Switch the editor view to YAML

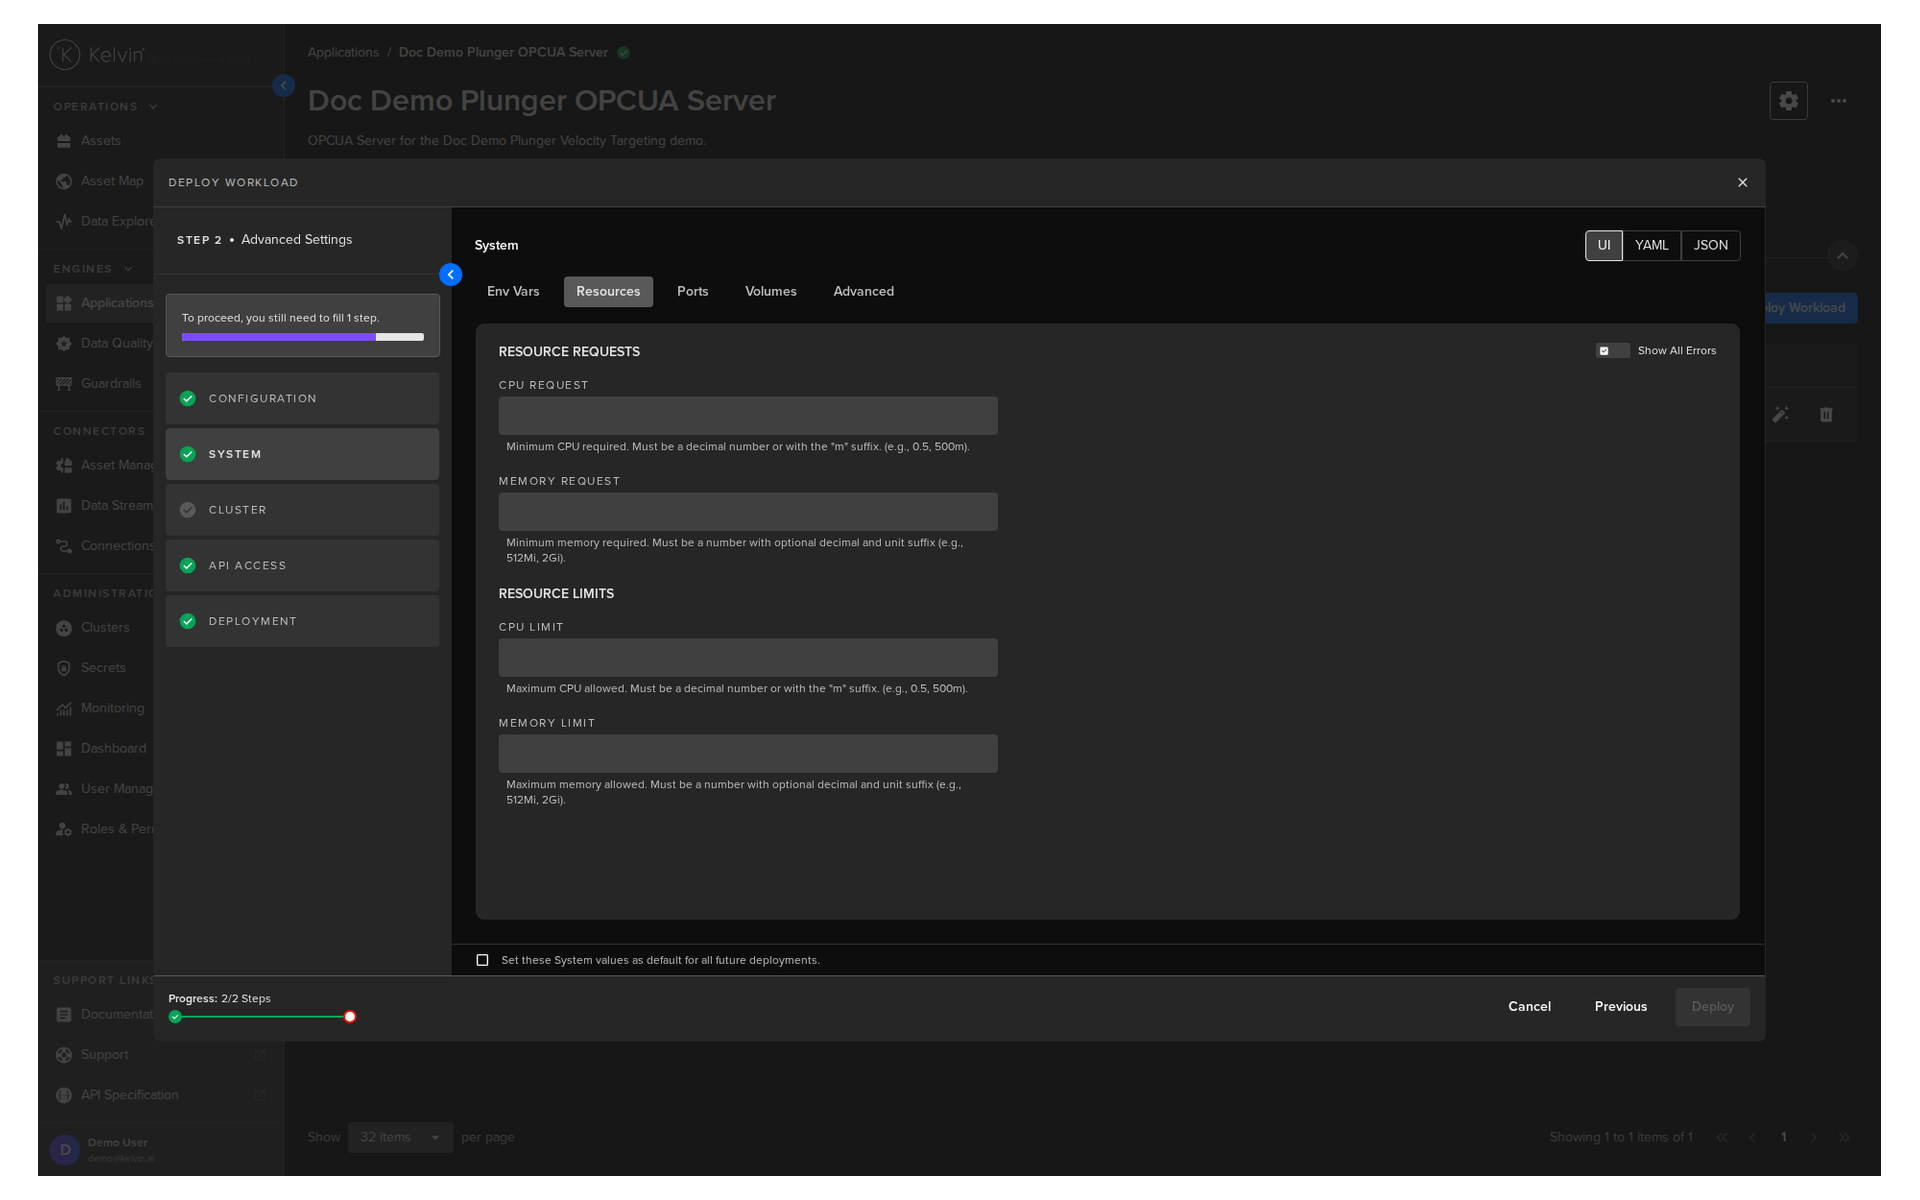(1651, 246)
